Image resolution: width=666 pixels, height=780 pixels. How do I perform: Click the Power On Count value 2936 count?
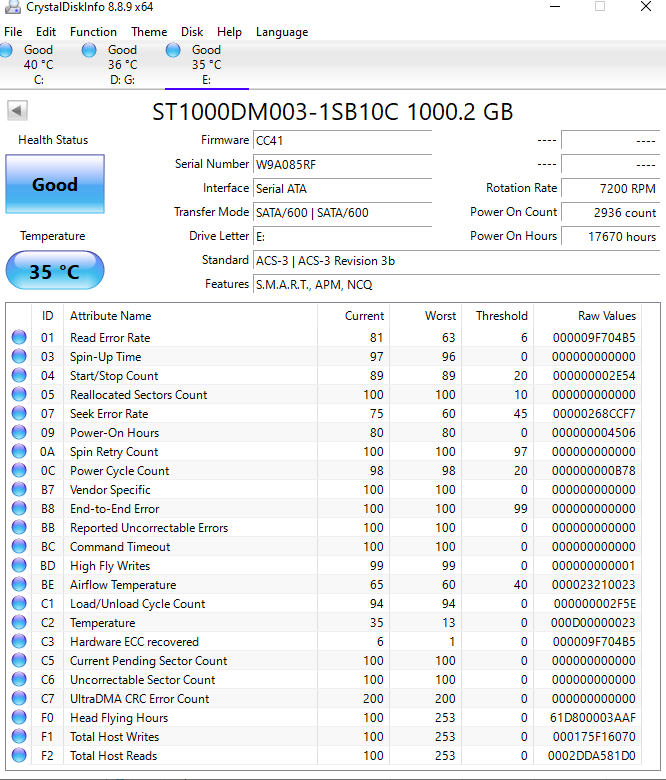610,212
